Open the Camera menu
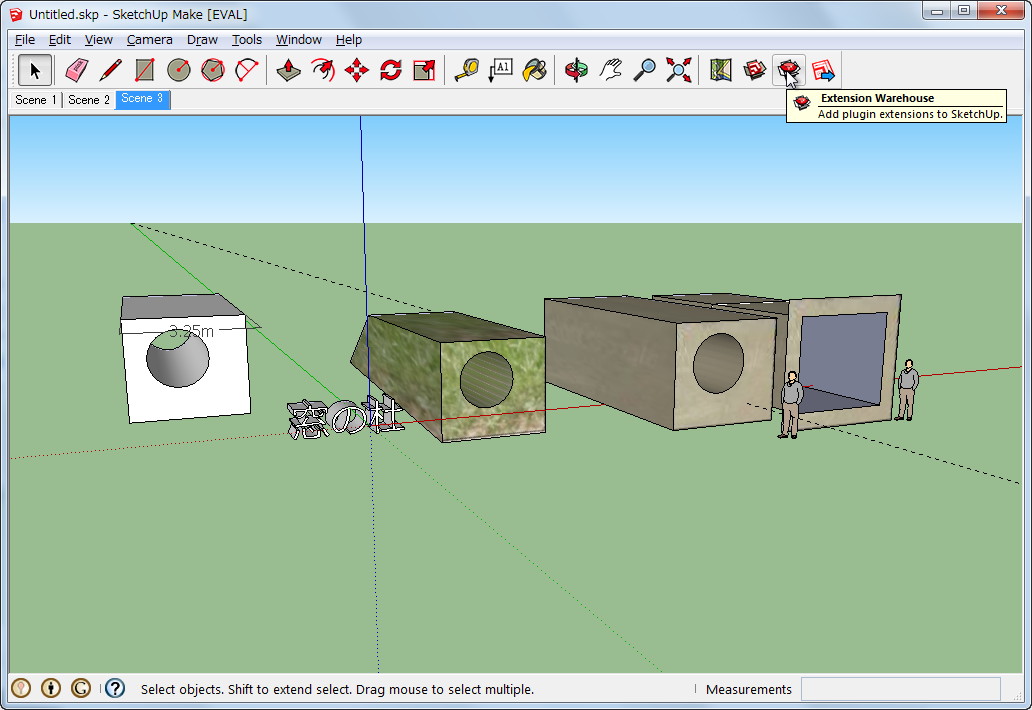 click(149, 39)
